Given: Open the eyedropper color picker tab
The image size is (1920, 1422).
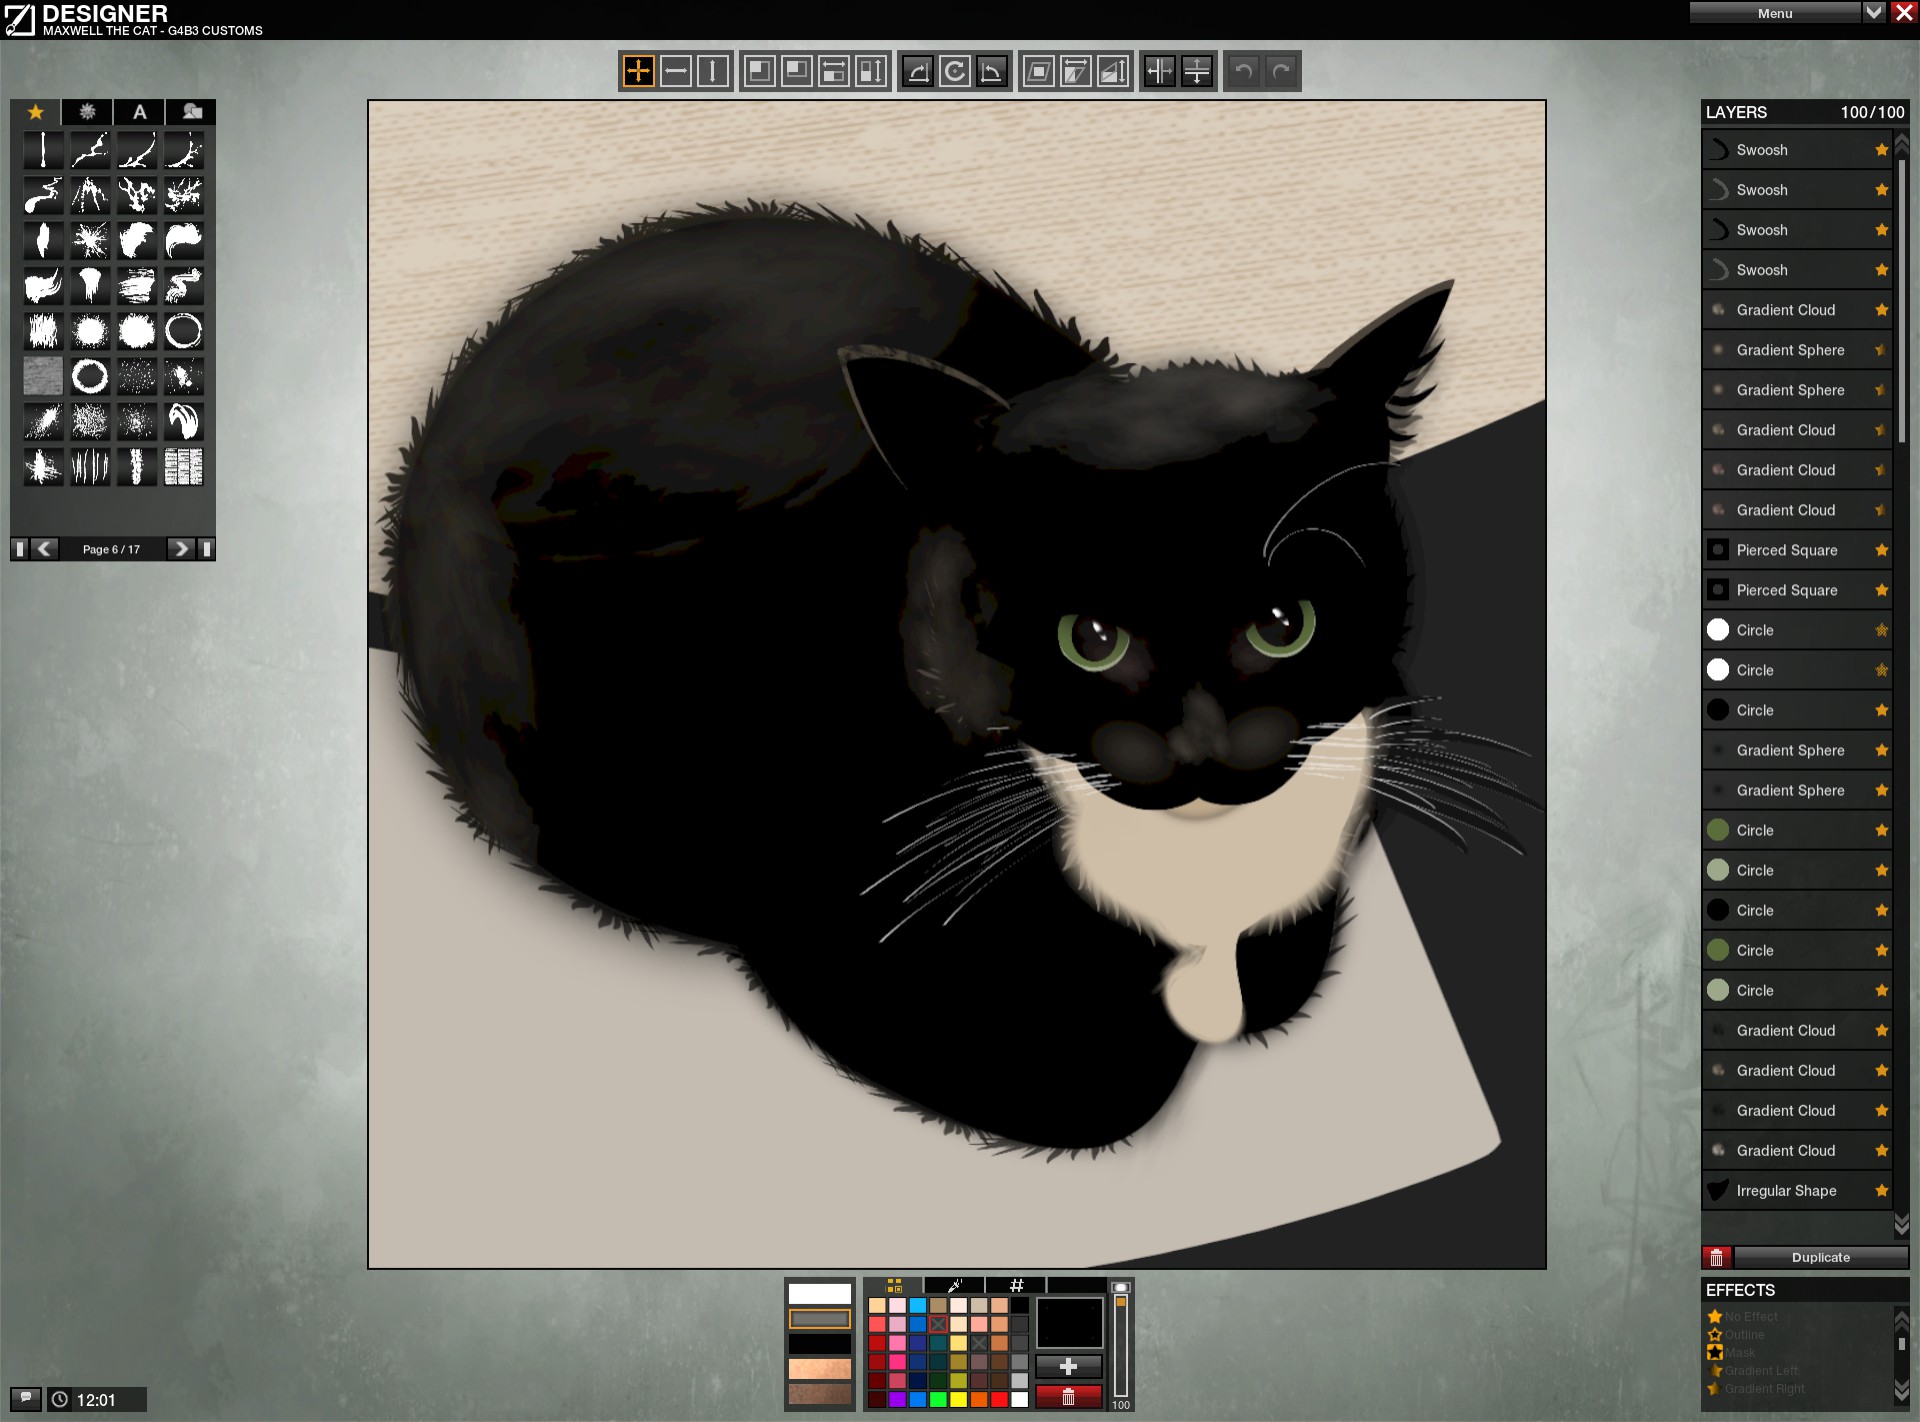Looking at the screenshot, I should click(x=954, y=1286).
